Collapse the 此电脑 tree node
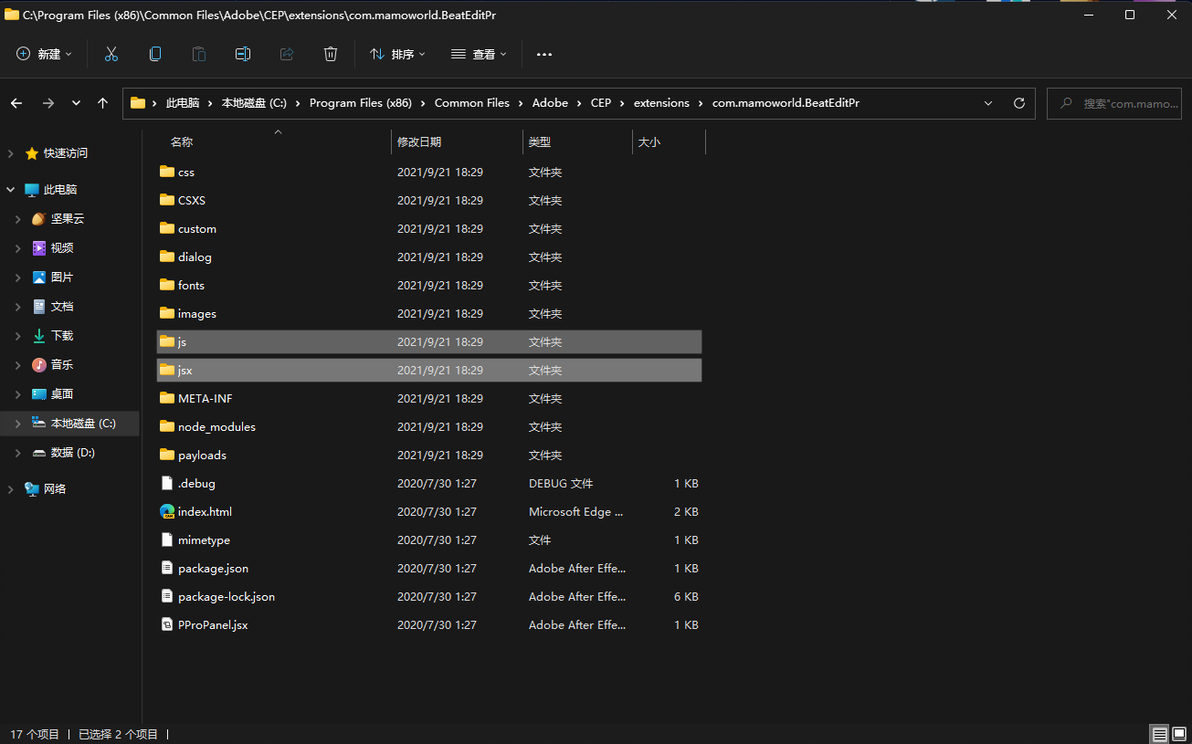This screenshot has height=744, width=1192. [x=11, y=190]
